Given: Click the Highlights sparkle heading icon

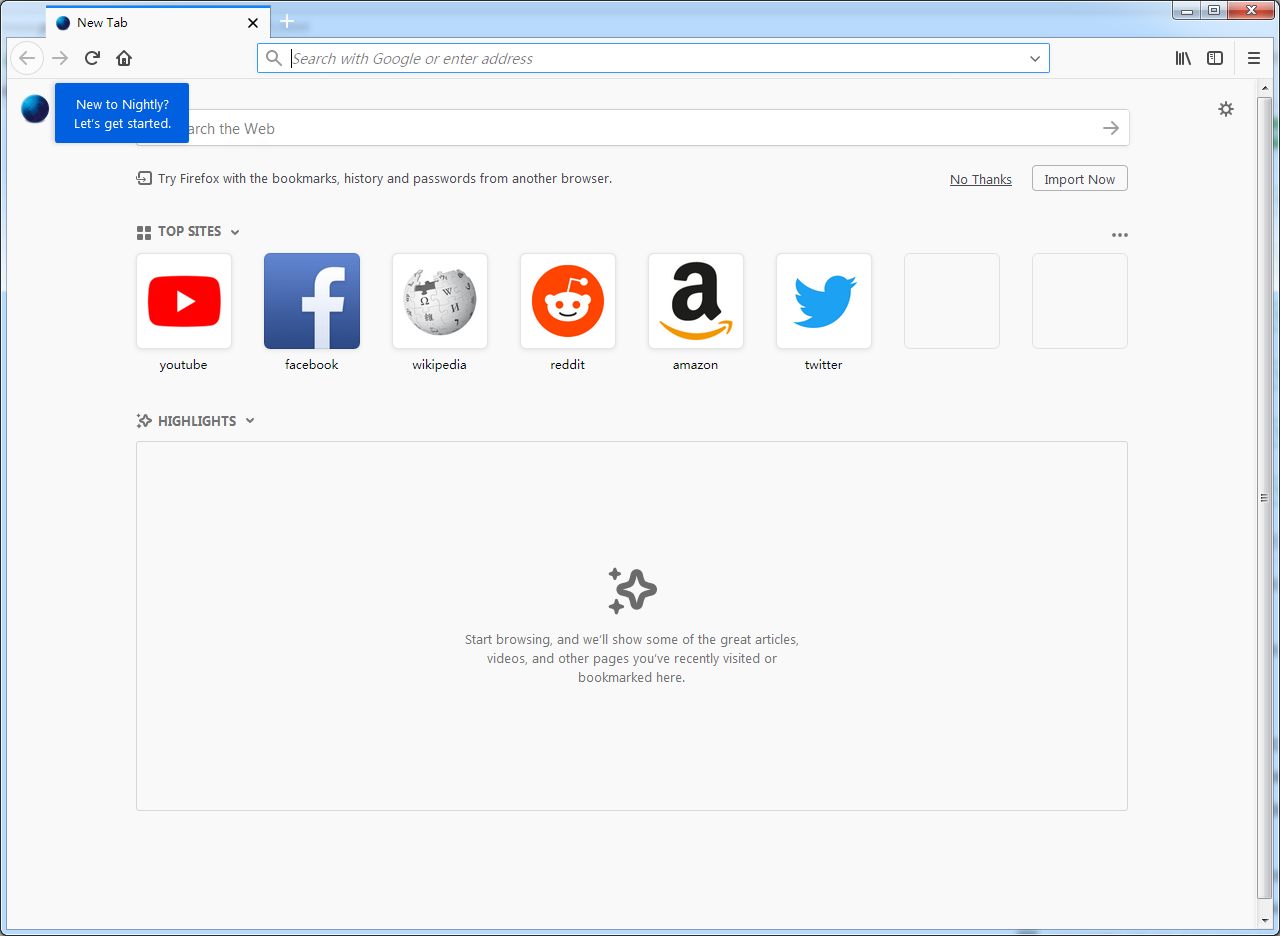Looking at the screenshot, I should [x=144, y=421].
